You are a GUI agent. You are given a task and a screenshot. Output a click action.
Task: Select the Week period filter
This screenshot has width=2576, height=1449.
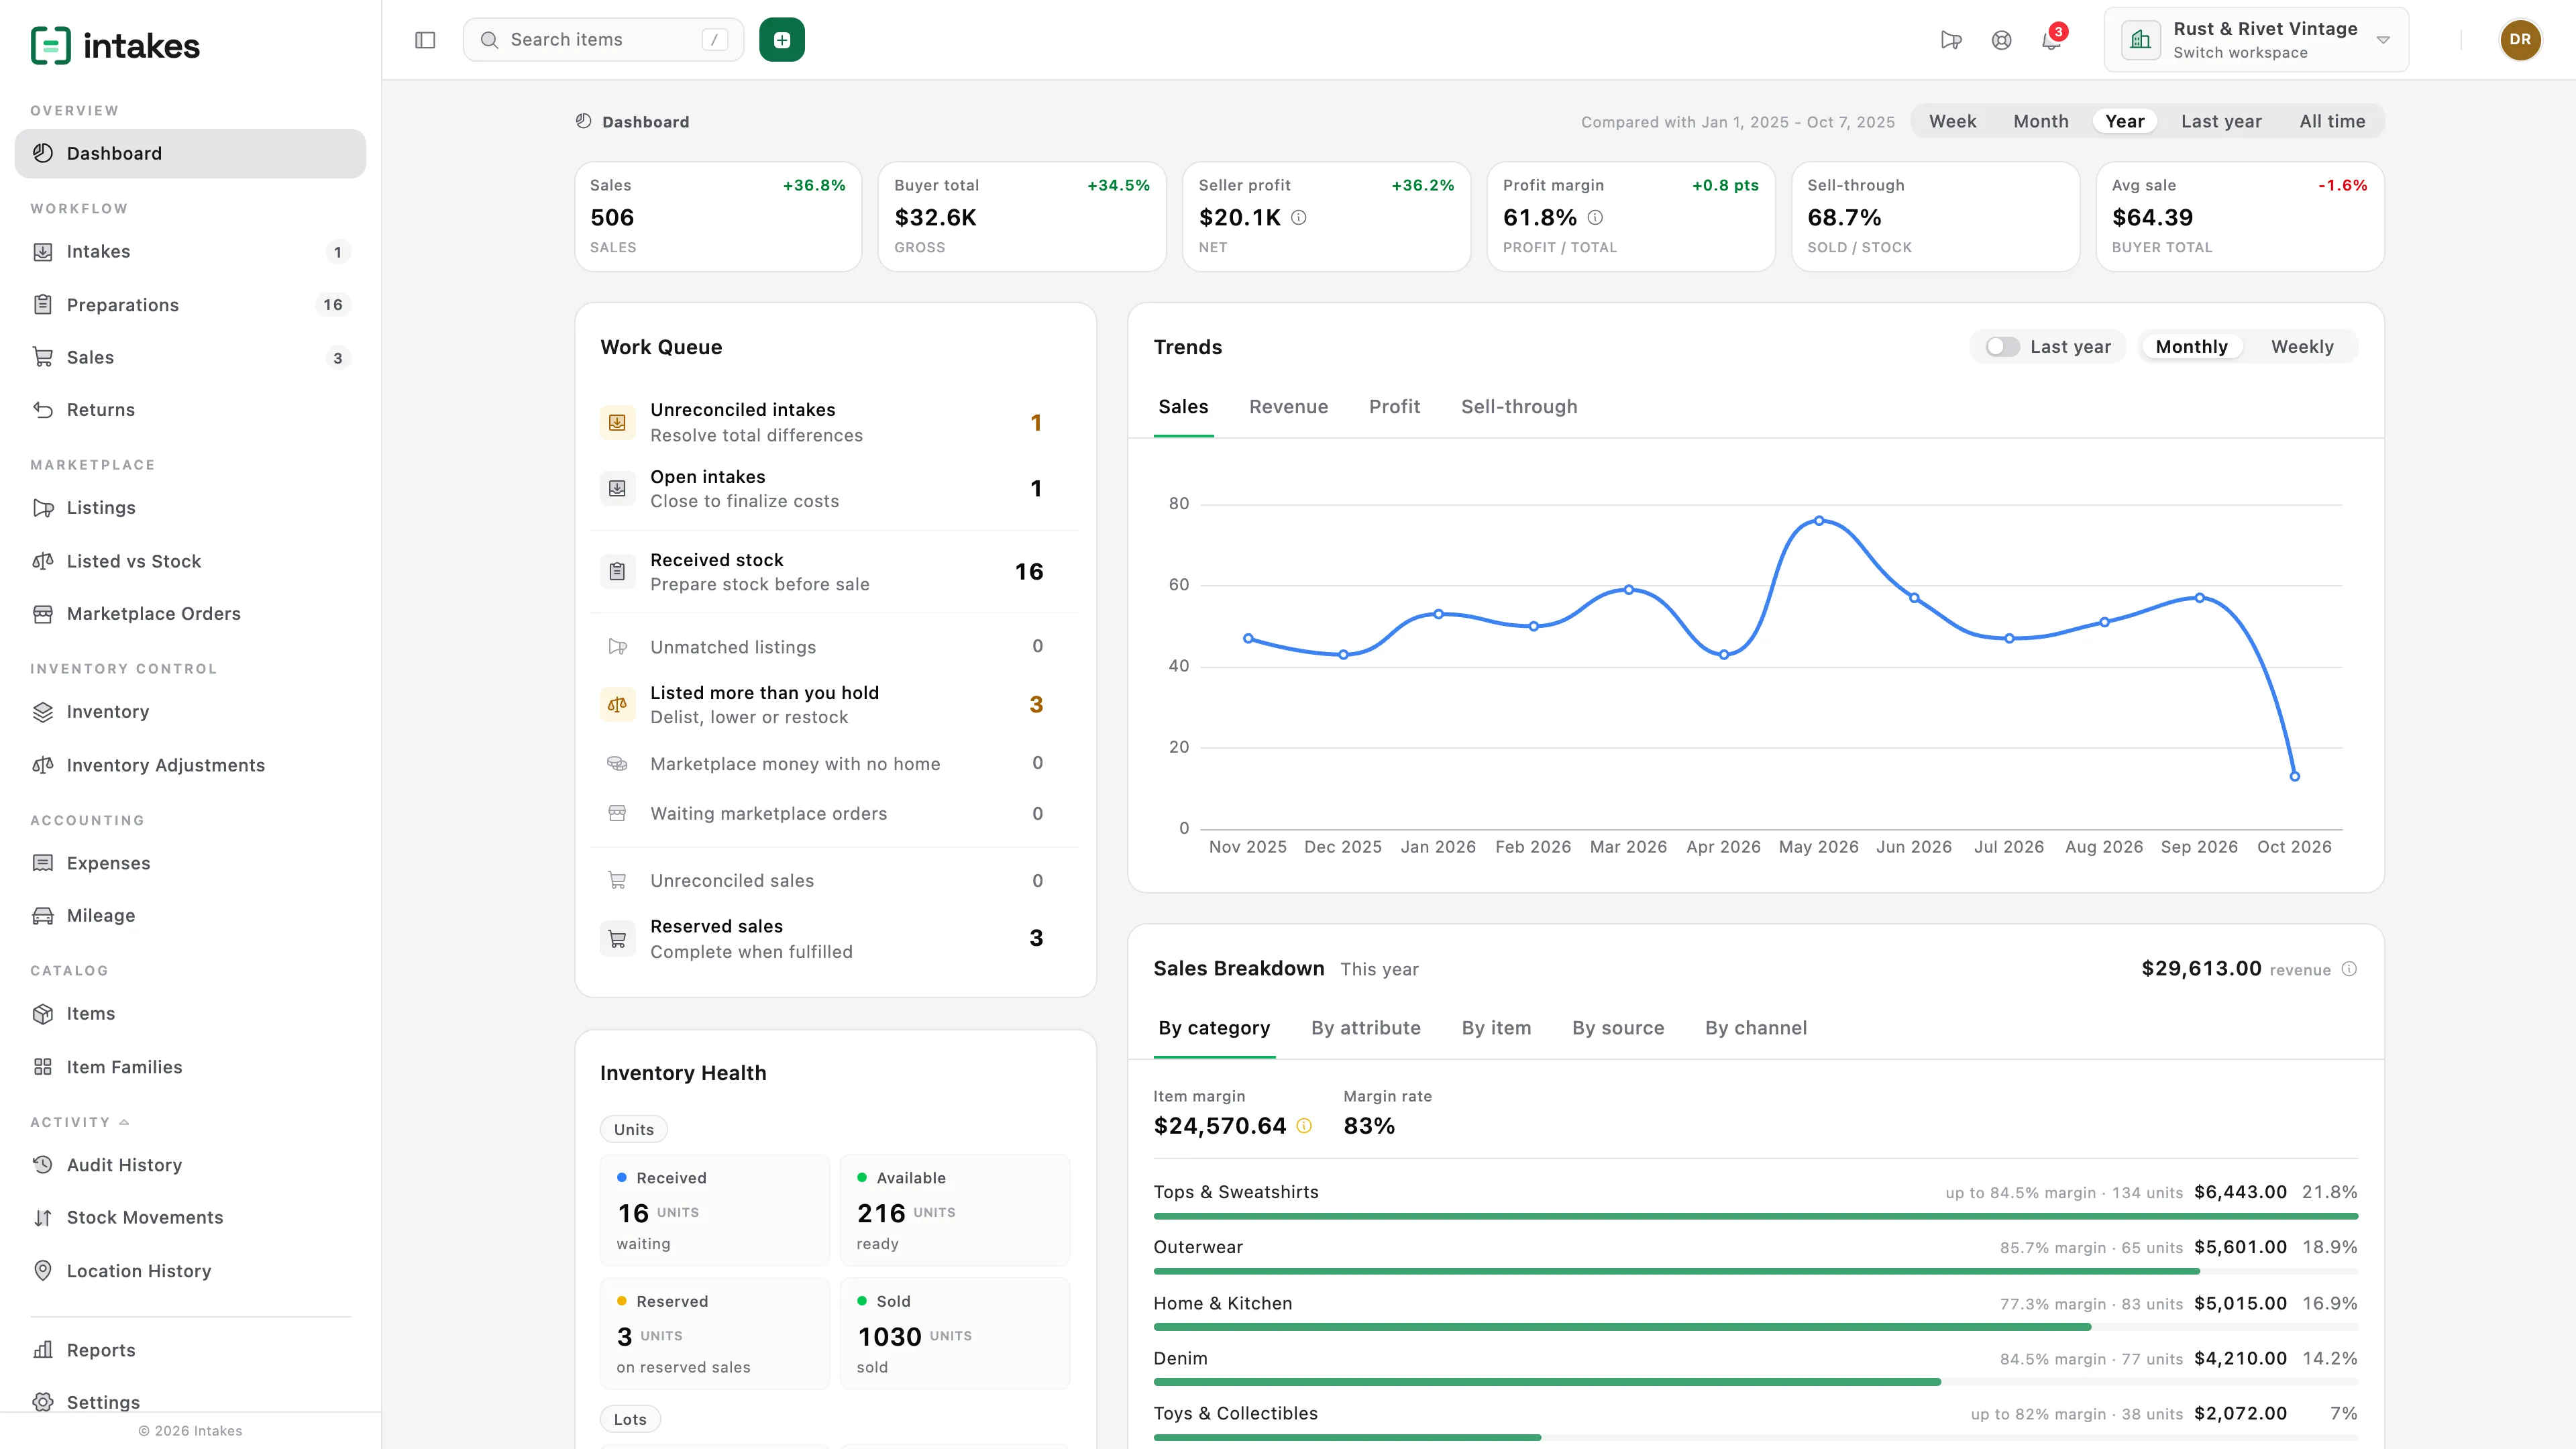pyautogui.click(x=1952, y=121)
